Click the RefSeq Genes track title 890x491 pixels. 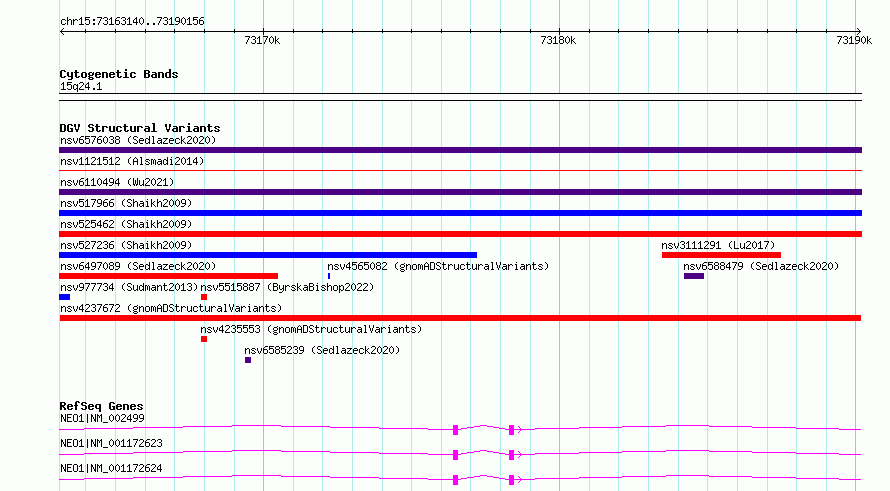(x=101, y=406)
